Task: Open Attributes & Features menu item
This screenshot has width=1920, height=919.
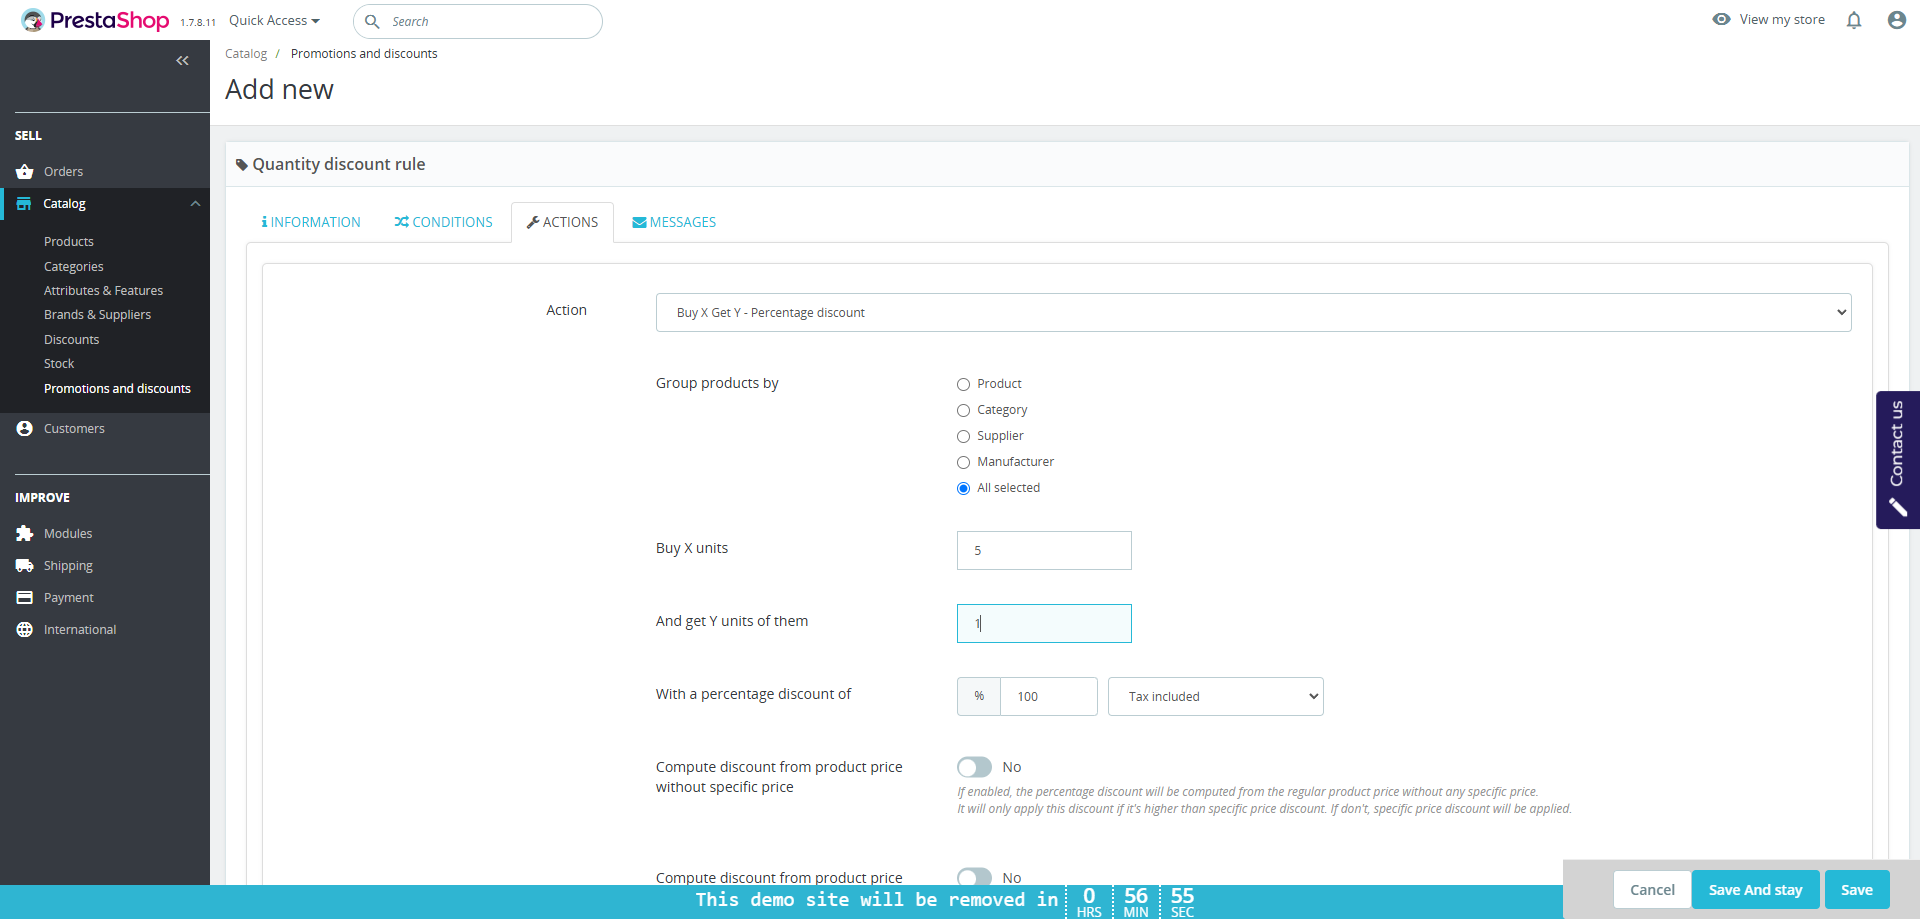Action: [x=103, y=291]
